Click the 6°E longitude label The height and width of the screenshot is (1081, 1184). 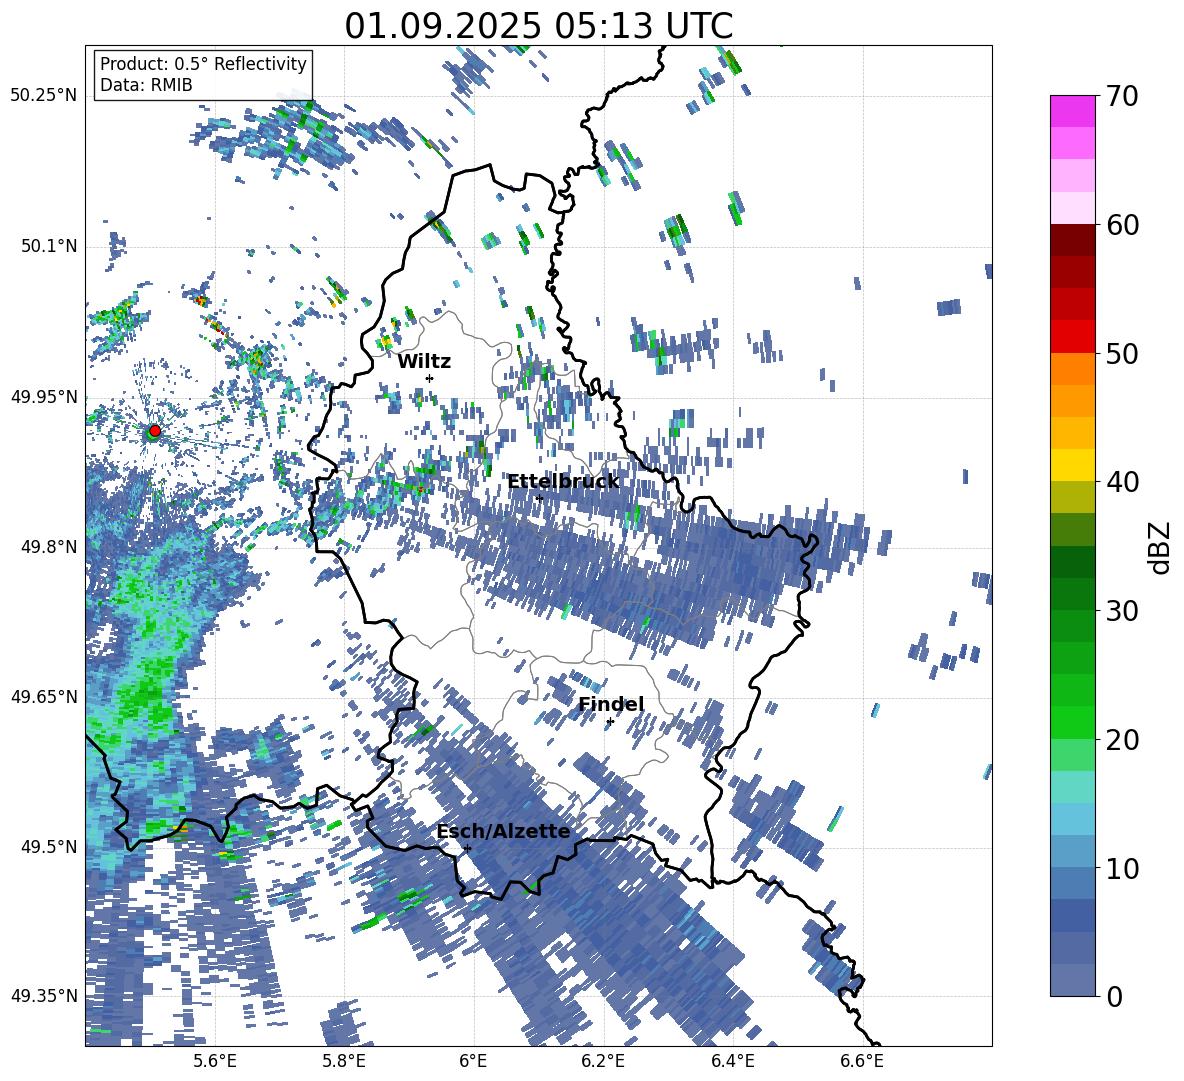tap(473, 1061)
